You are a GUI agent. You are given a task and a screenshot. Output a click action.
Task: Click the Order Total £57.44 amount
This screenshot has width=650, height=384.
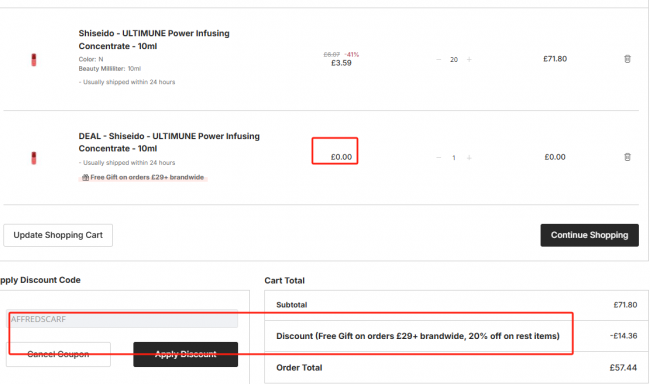click(623, 368)
